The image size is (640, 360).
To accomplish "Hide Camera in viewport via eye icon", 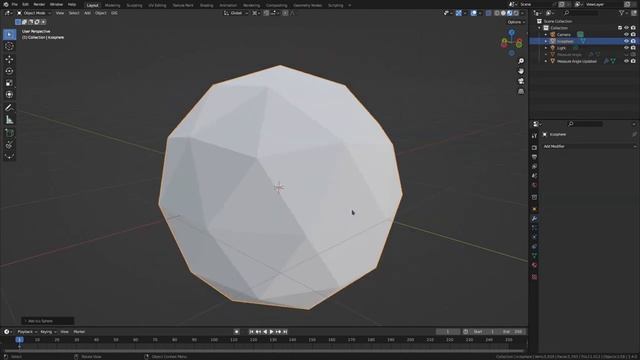I will coord(626,35).
